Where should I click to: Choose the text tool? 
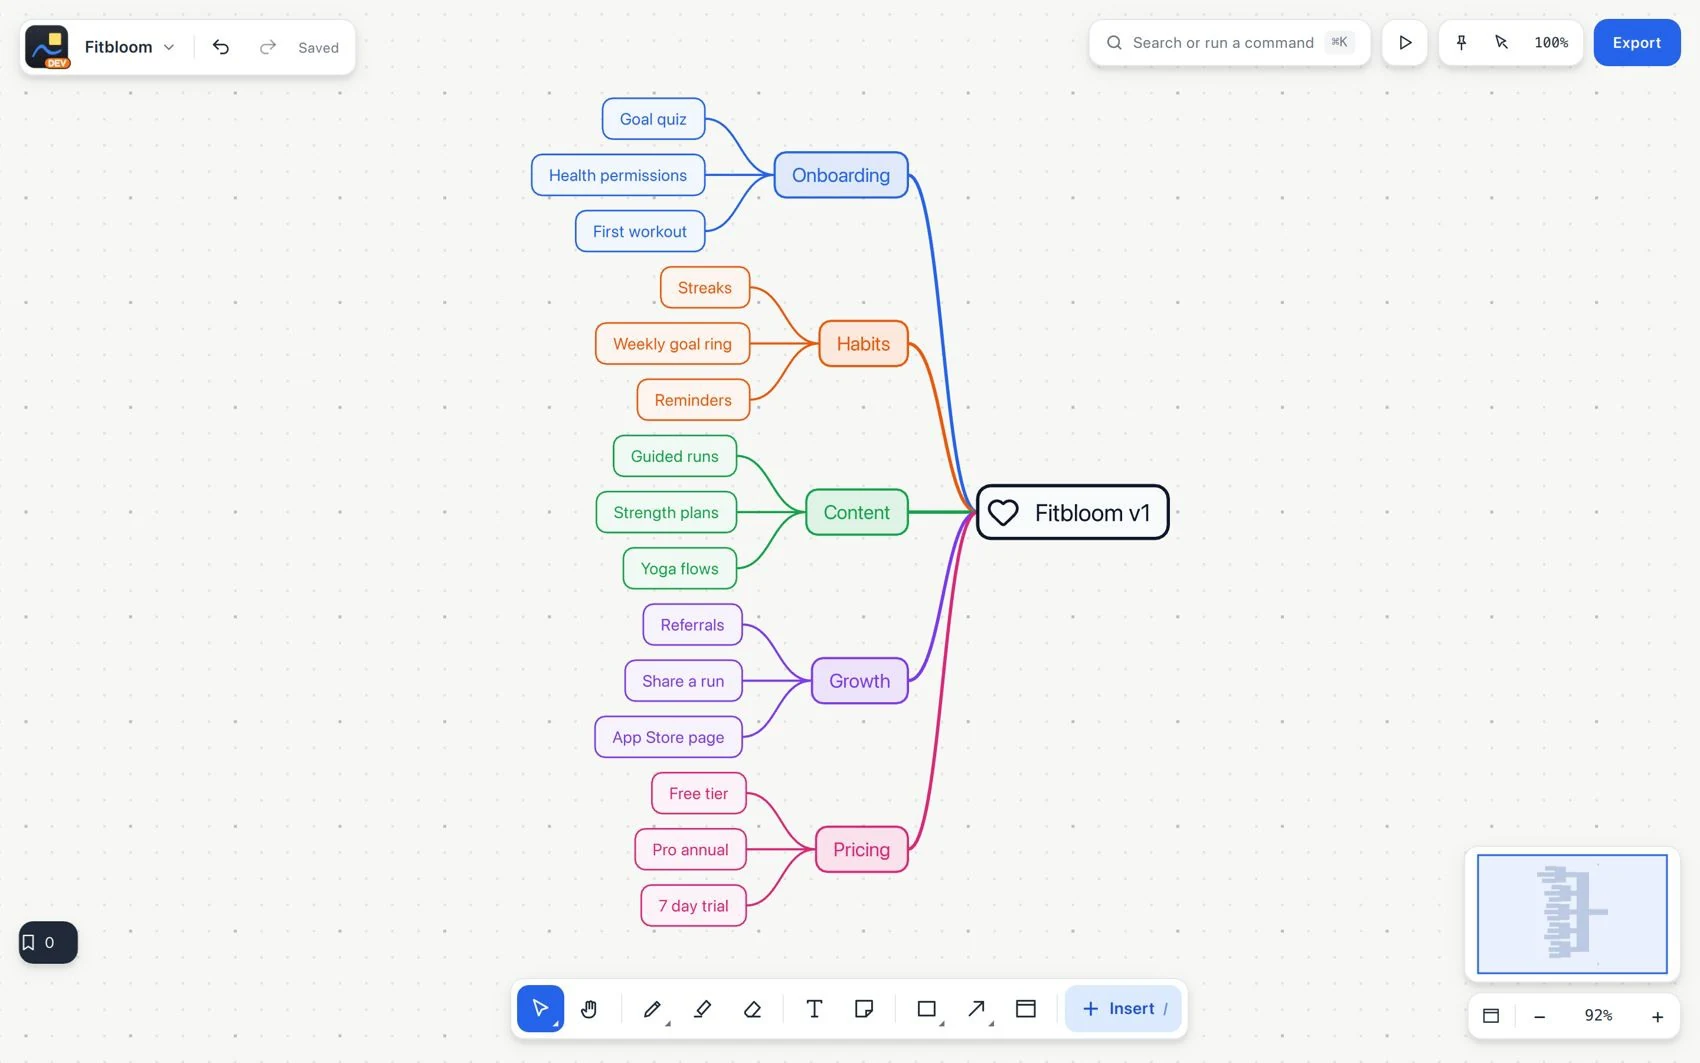[x=814, y=1008]
